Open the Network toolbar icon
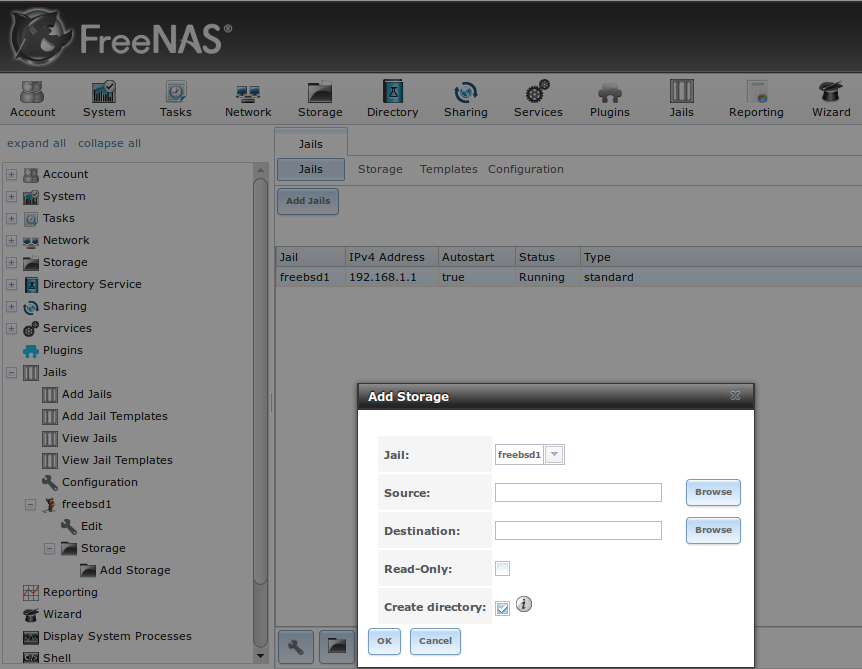 [248, 99]
